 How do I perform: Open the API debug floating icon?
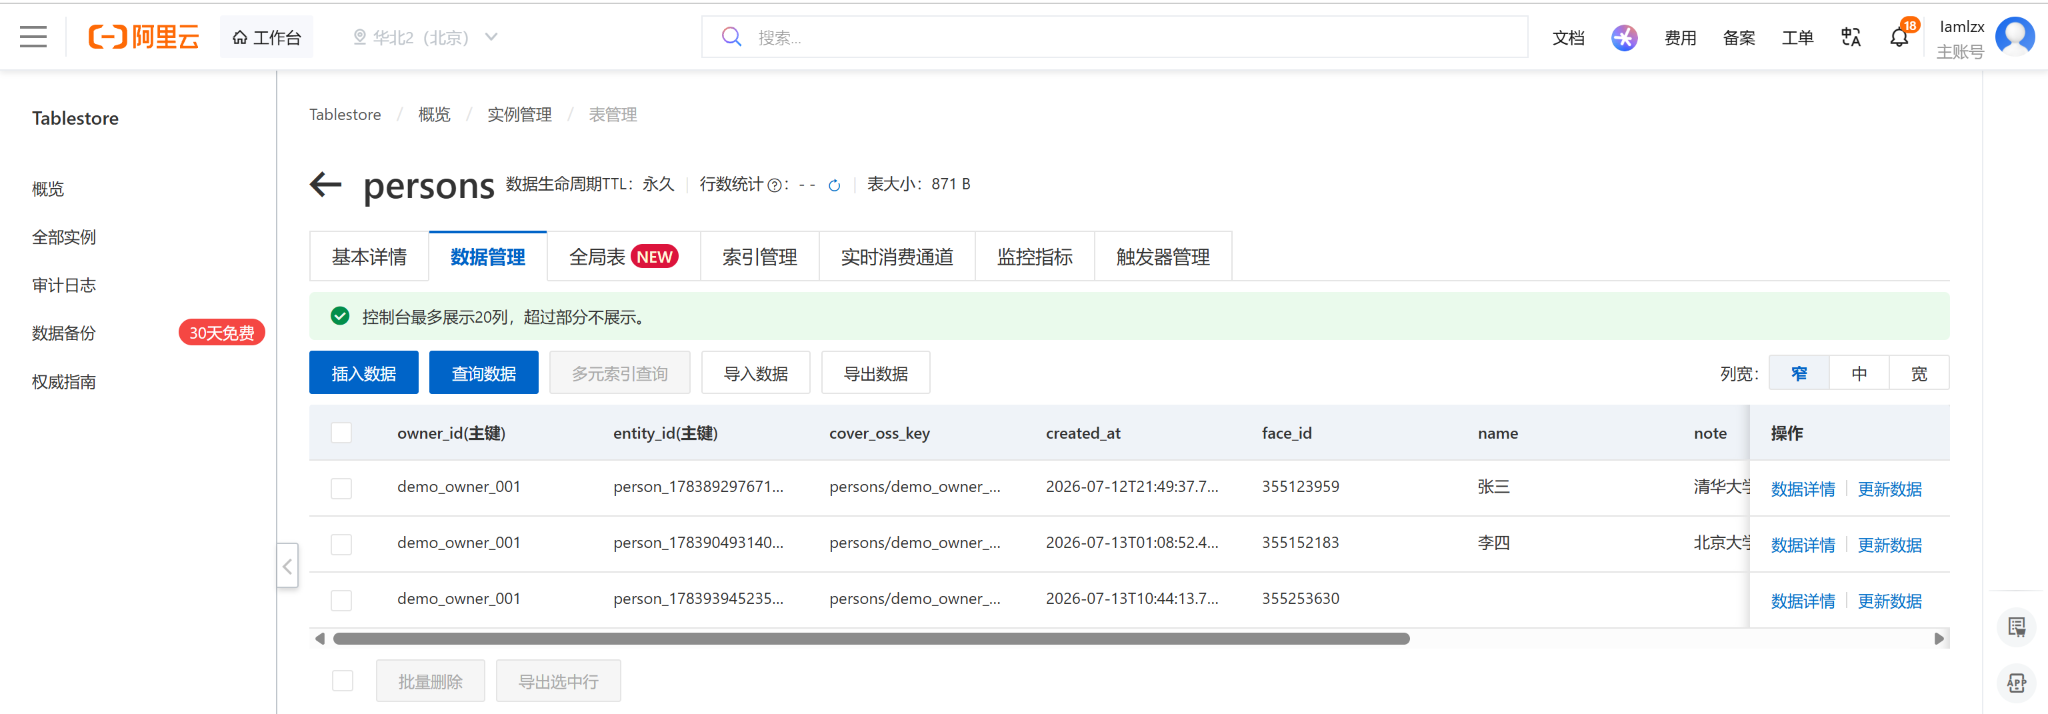coord(2016,683)
